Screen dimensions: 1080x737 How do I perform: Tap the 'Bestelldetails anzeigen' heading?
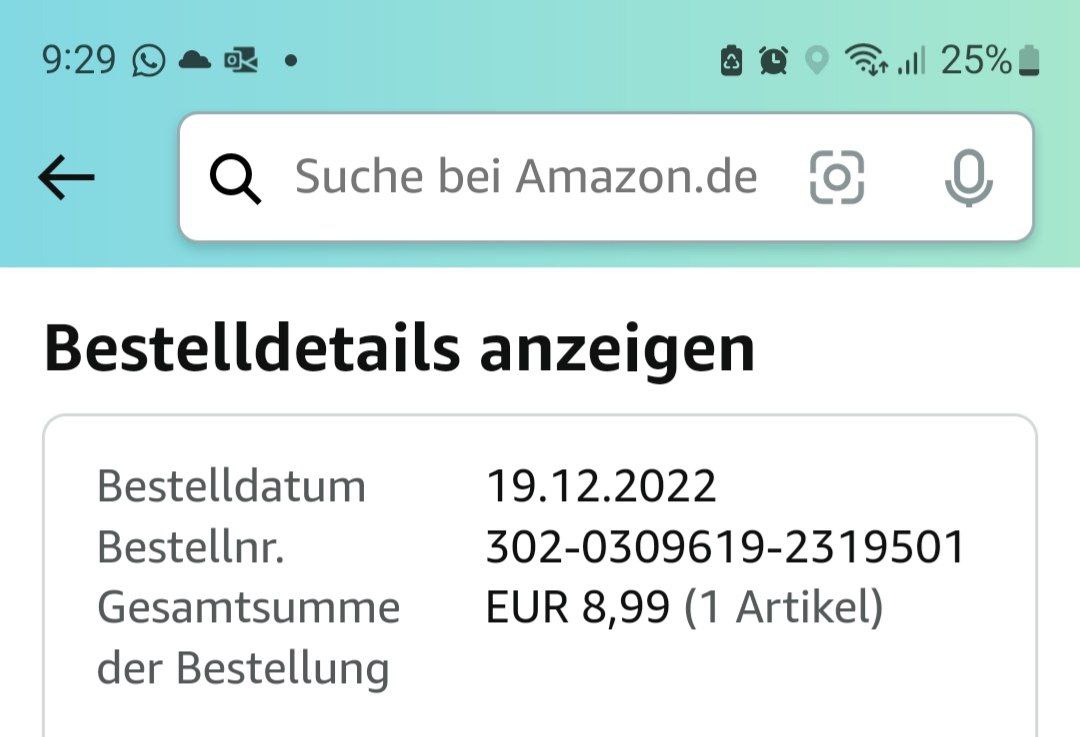coord(399,349)
